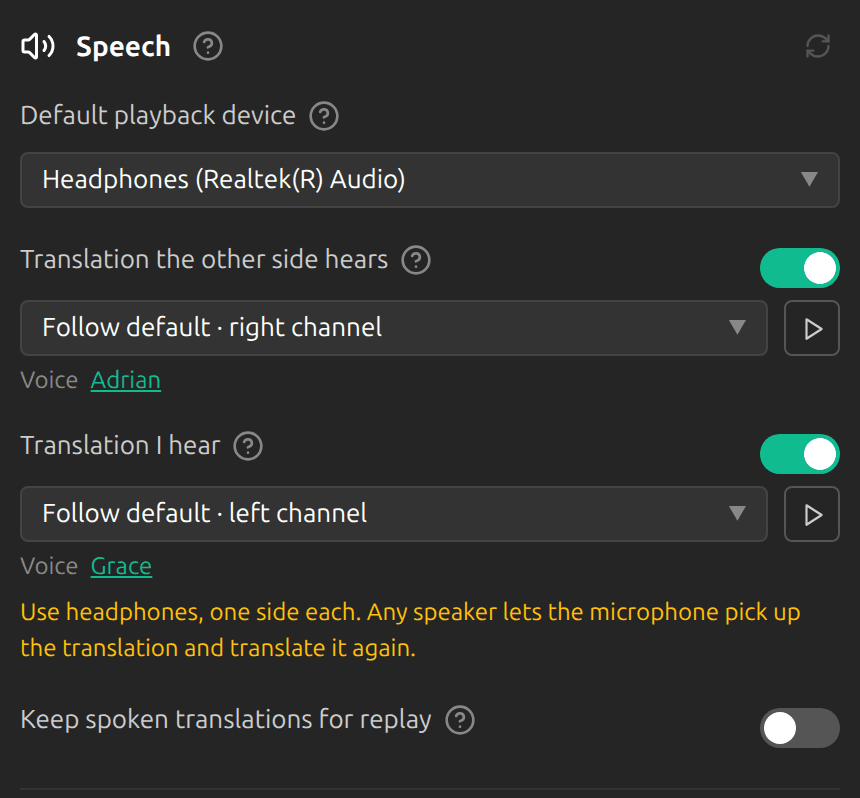The image size is (860, 798).
Task: Open help for Default playback device
Action: click(324, 116)
